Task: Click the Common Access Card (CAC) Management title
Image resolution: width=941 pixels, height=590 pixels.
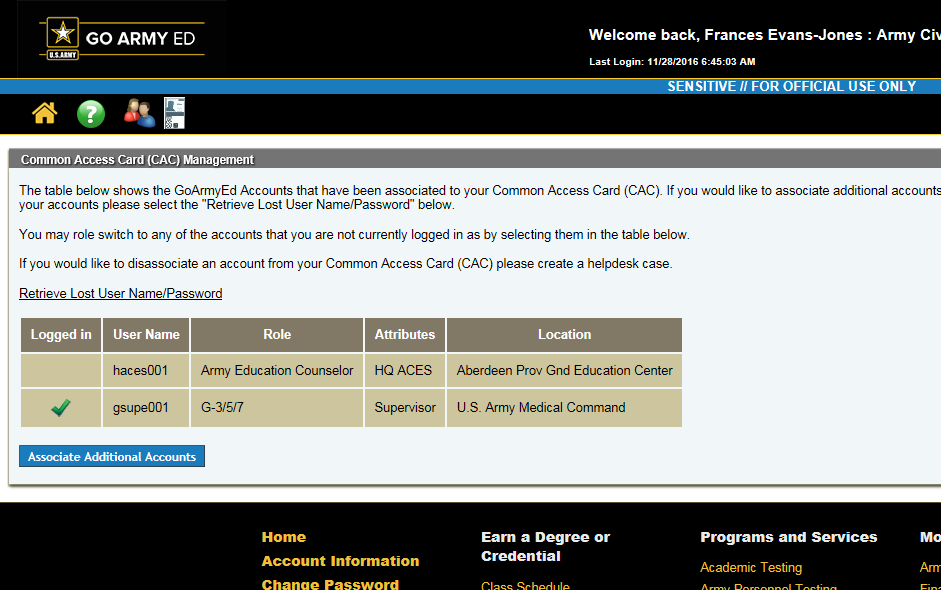Action: pyautogui.click(x=137, y=160)
